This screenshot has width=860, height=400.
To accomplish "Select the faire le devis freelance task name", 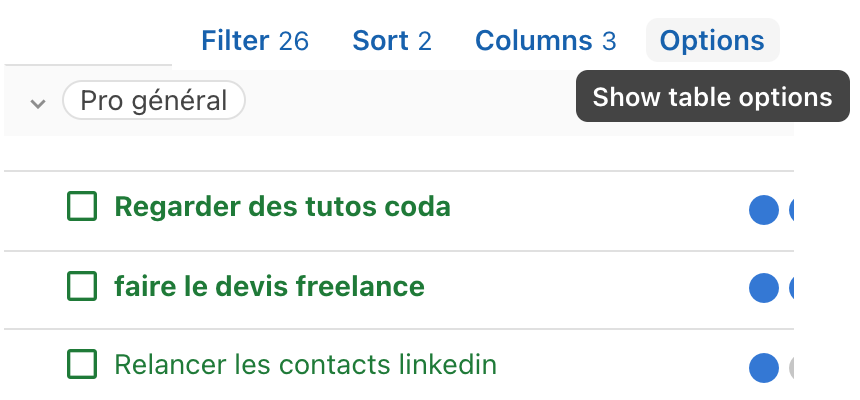I will click(x=269, y=287).
